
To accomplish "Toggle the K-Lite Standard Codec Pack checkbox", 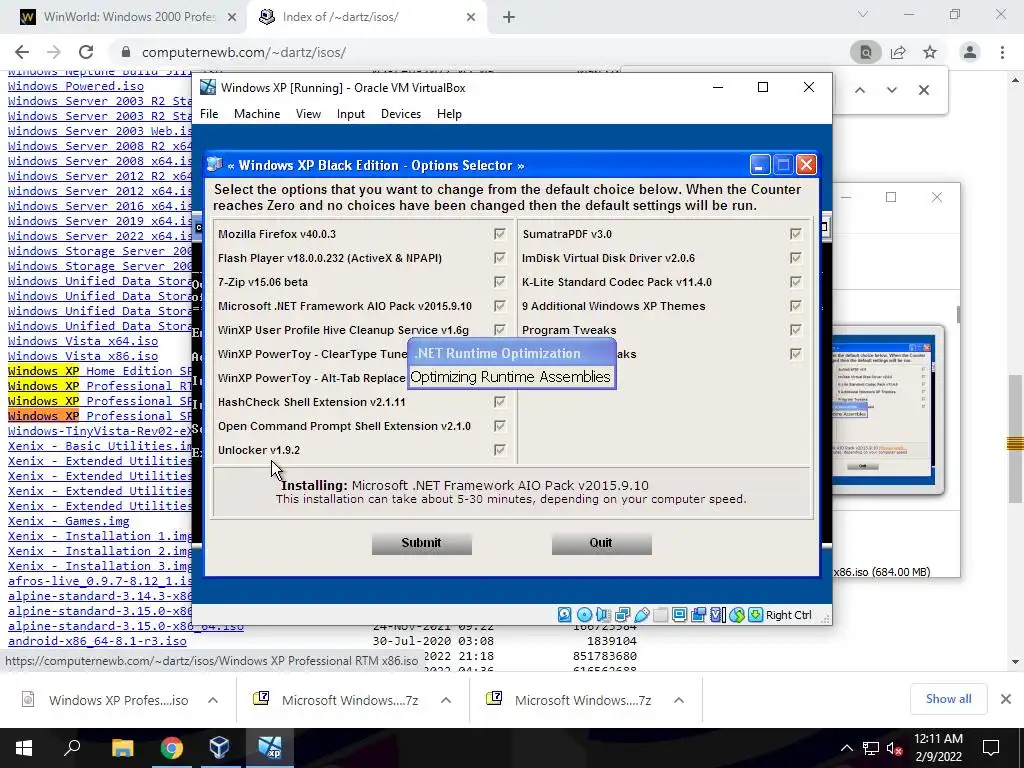I will (795, 282).
